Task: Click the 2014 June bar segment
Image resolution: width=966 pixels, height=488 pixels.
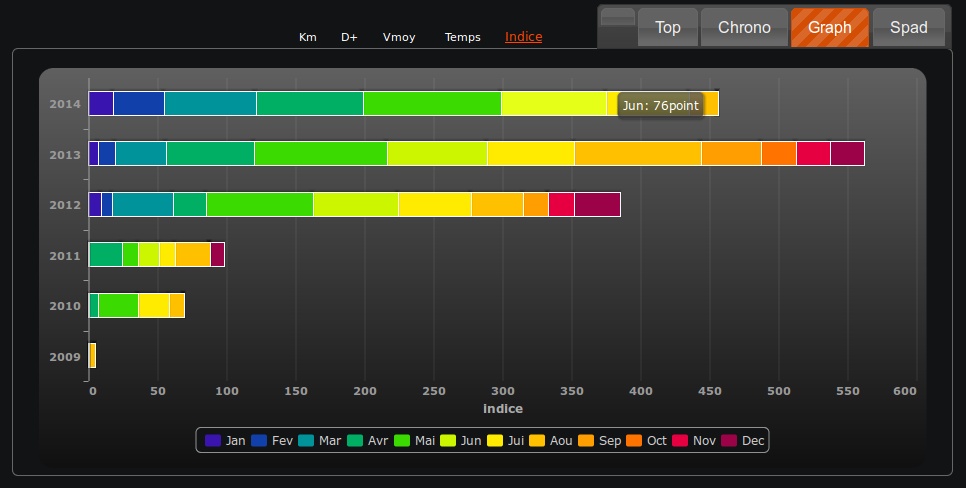Action: tap(554, 104)
